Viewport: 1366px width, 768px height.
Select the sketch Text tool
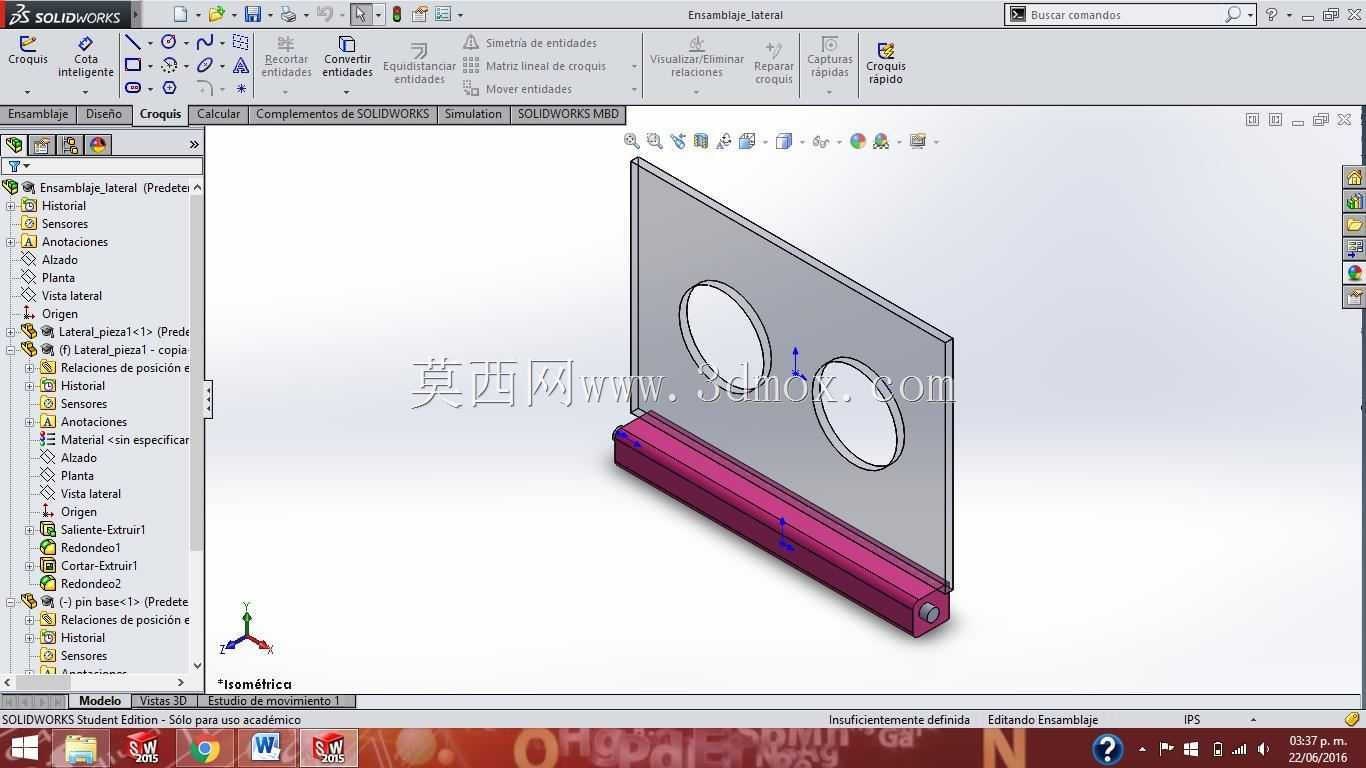coord(241,65)
